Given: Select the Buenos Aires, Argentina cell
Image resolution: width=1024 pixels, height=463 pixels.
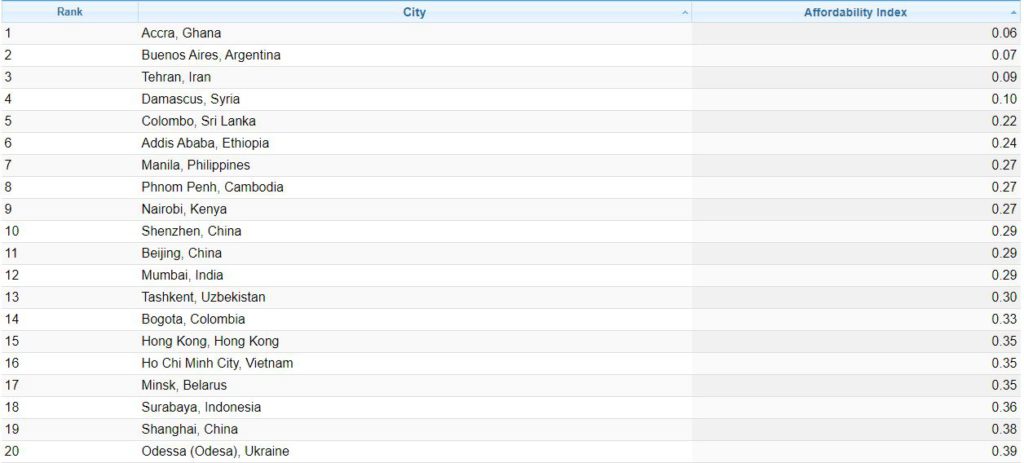Looking at the screenshot, I should click(415, 56).
